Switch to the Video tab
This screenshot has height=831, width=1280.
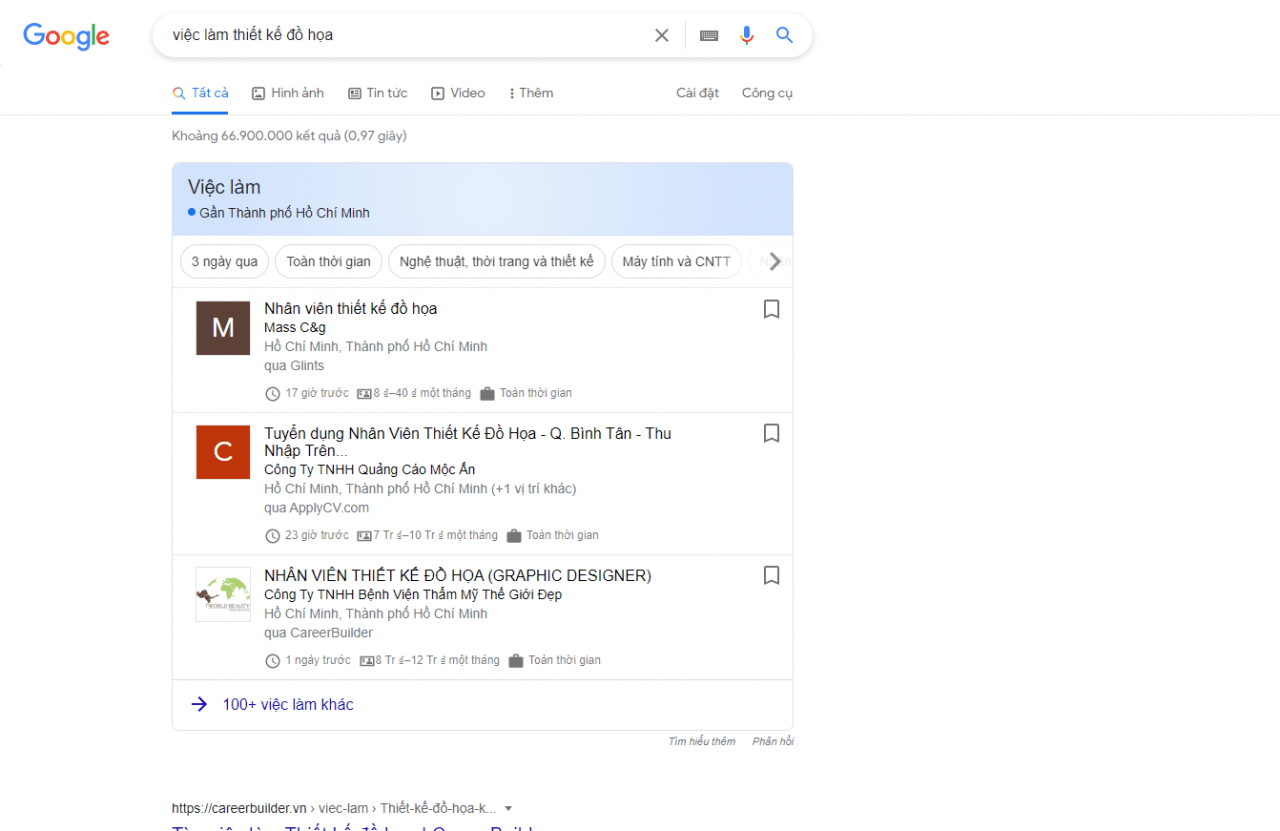pyautogui.click(x=458, y=93)
